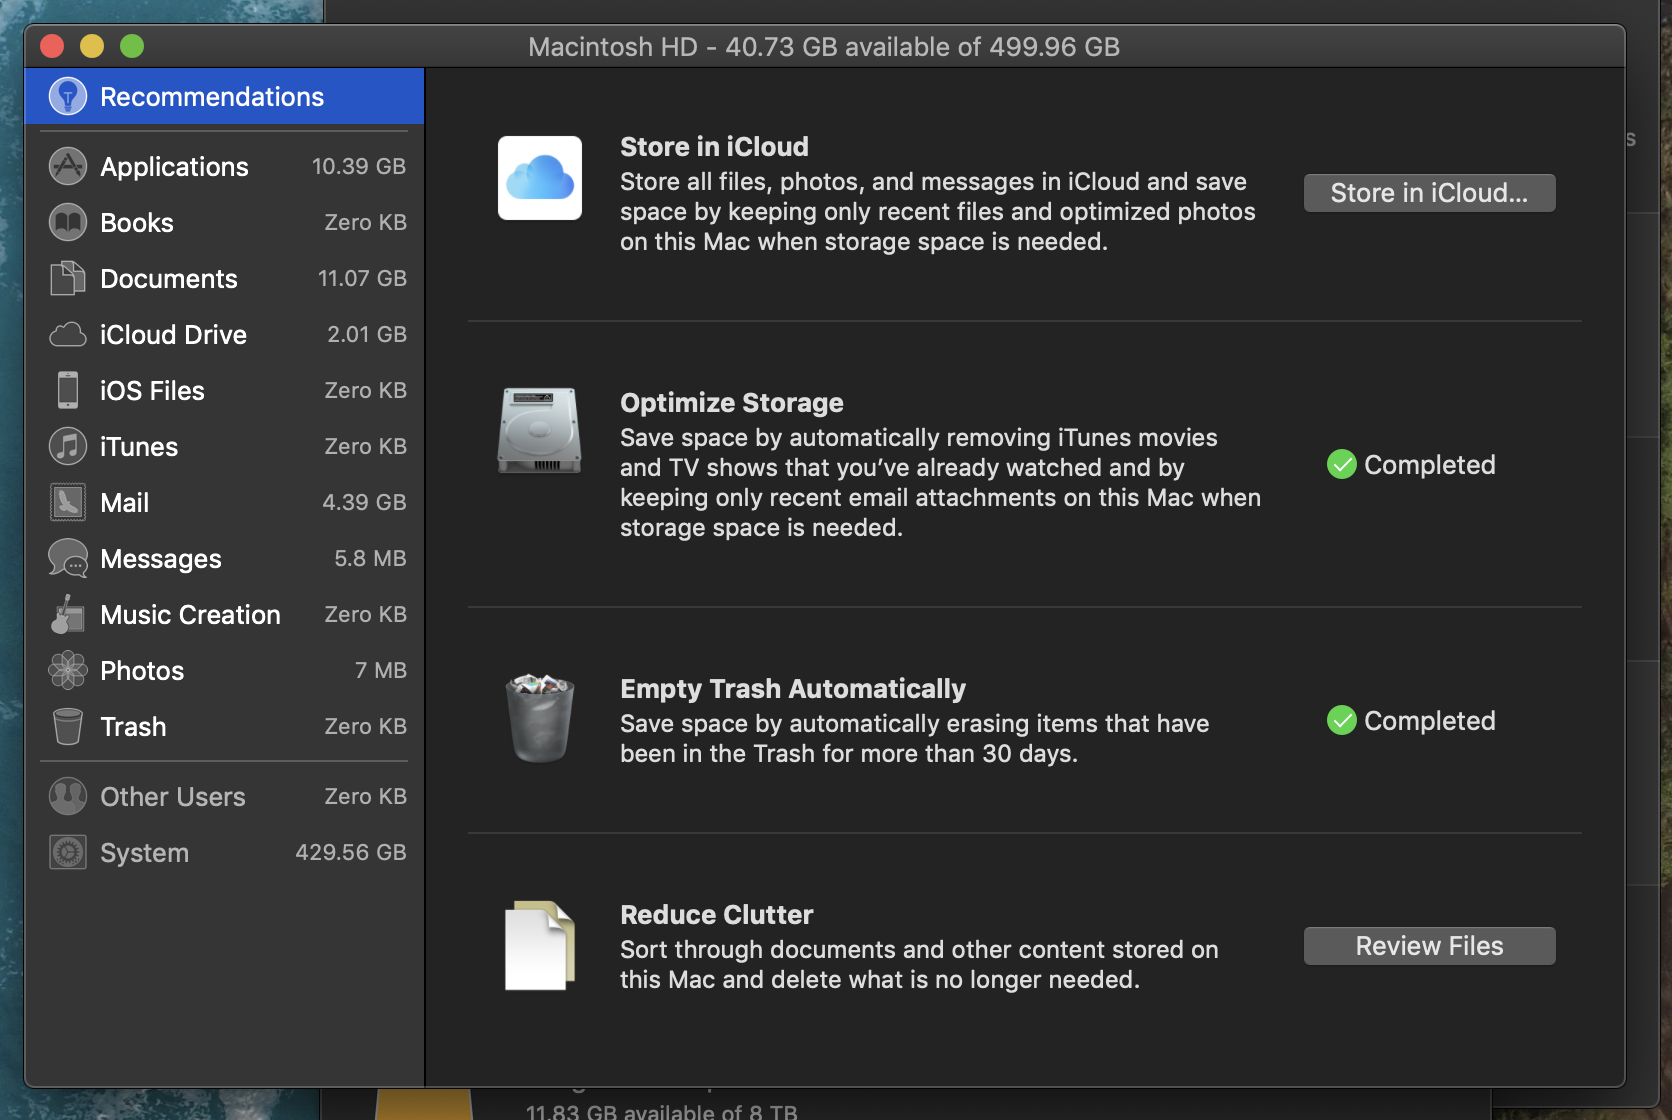Select Music Creation category label
This screenshot has width=1672, height=1120.
coord(190,615)
